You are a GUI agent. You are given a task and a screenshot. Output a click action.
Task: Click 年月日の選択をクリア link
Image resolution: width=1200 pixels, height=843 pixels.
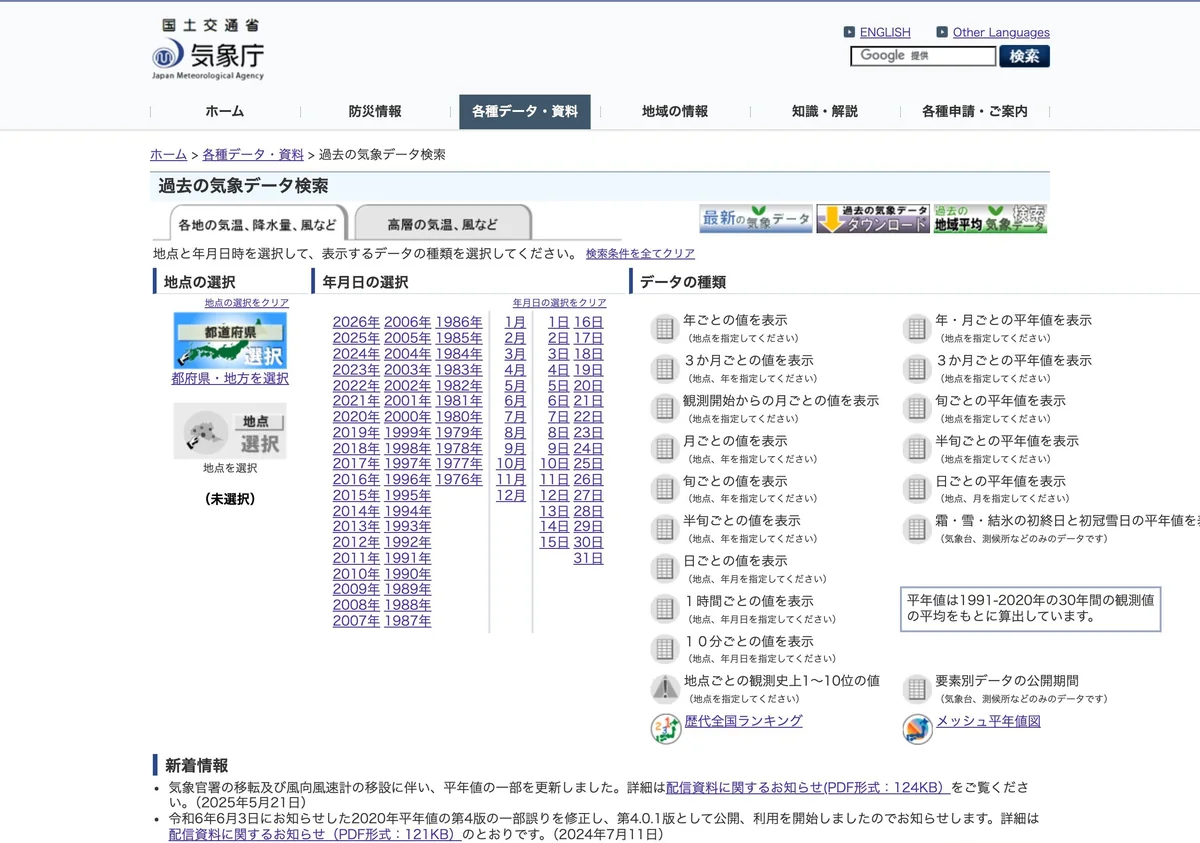[560, 303]
